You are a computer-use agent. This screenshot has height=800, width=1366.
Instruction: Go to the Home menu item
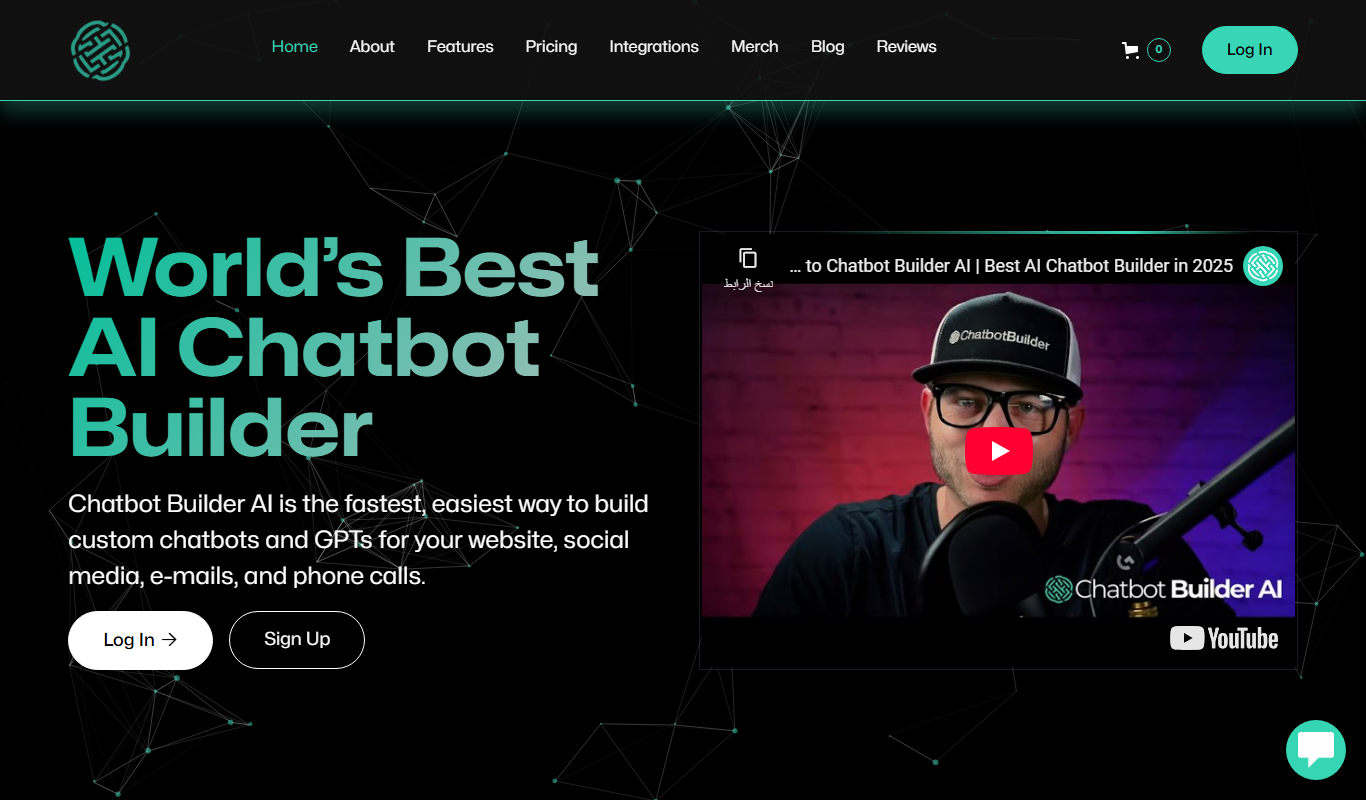click(295, 47)
